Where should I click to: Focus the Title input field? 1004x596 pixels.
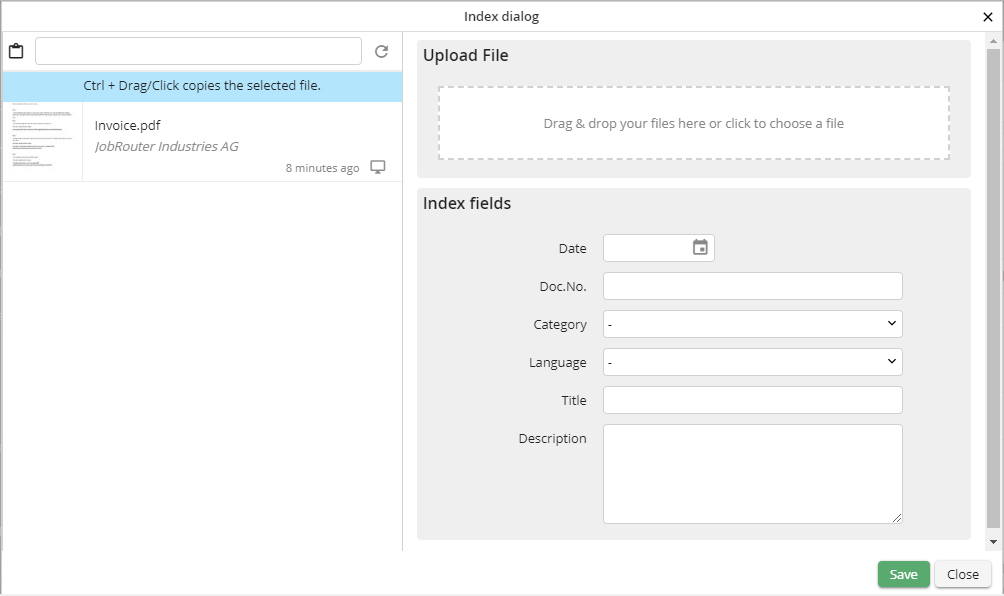point(751,399)
